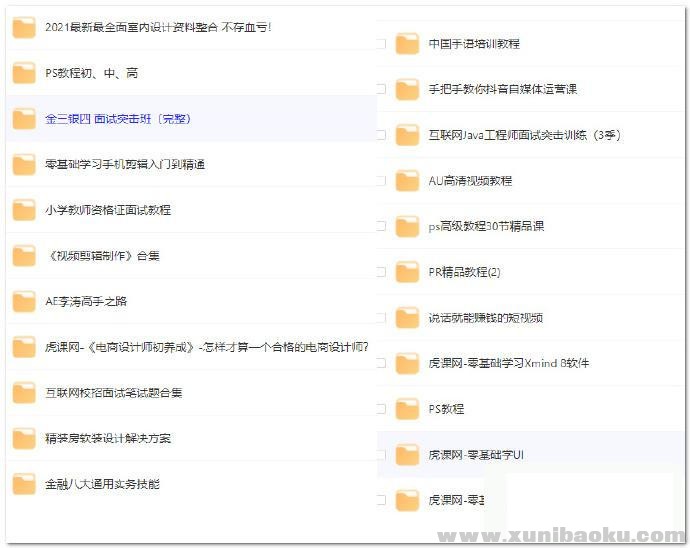Screen dimensions: 690x548
Task: Click the folder icon beside 精装房软装设计解决方案
Action: click(24, 438)
